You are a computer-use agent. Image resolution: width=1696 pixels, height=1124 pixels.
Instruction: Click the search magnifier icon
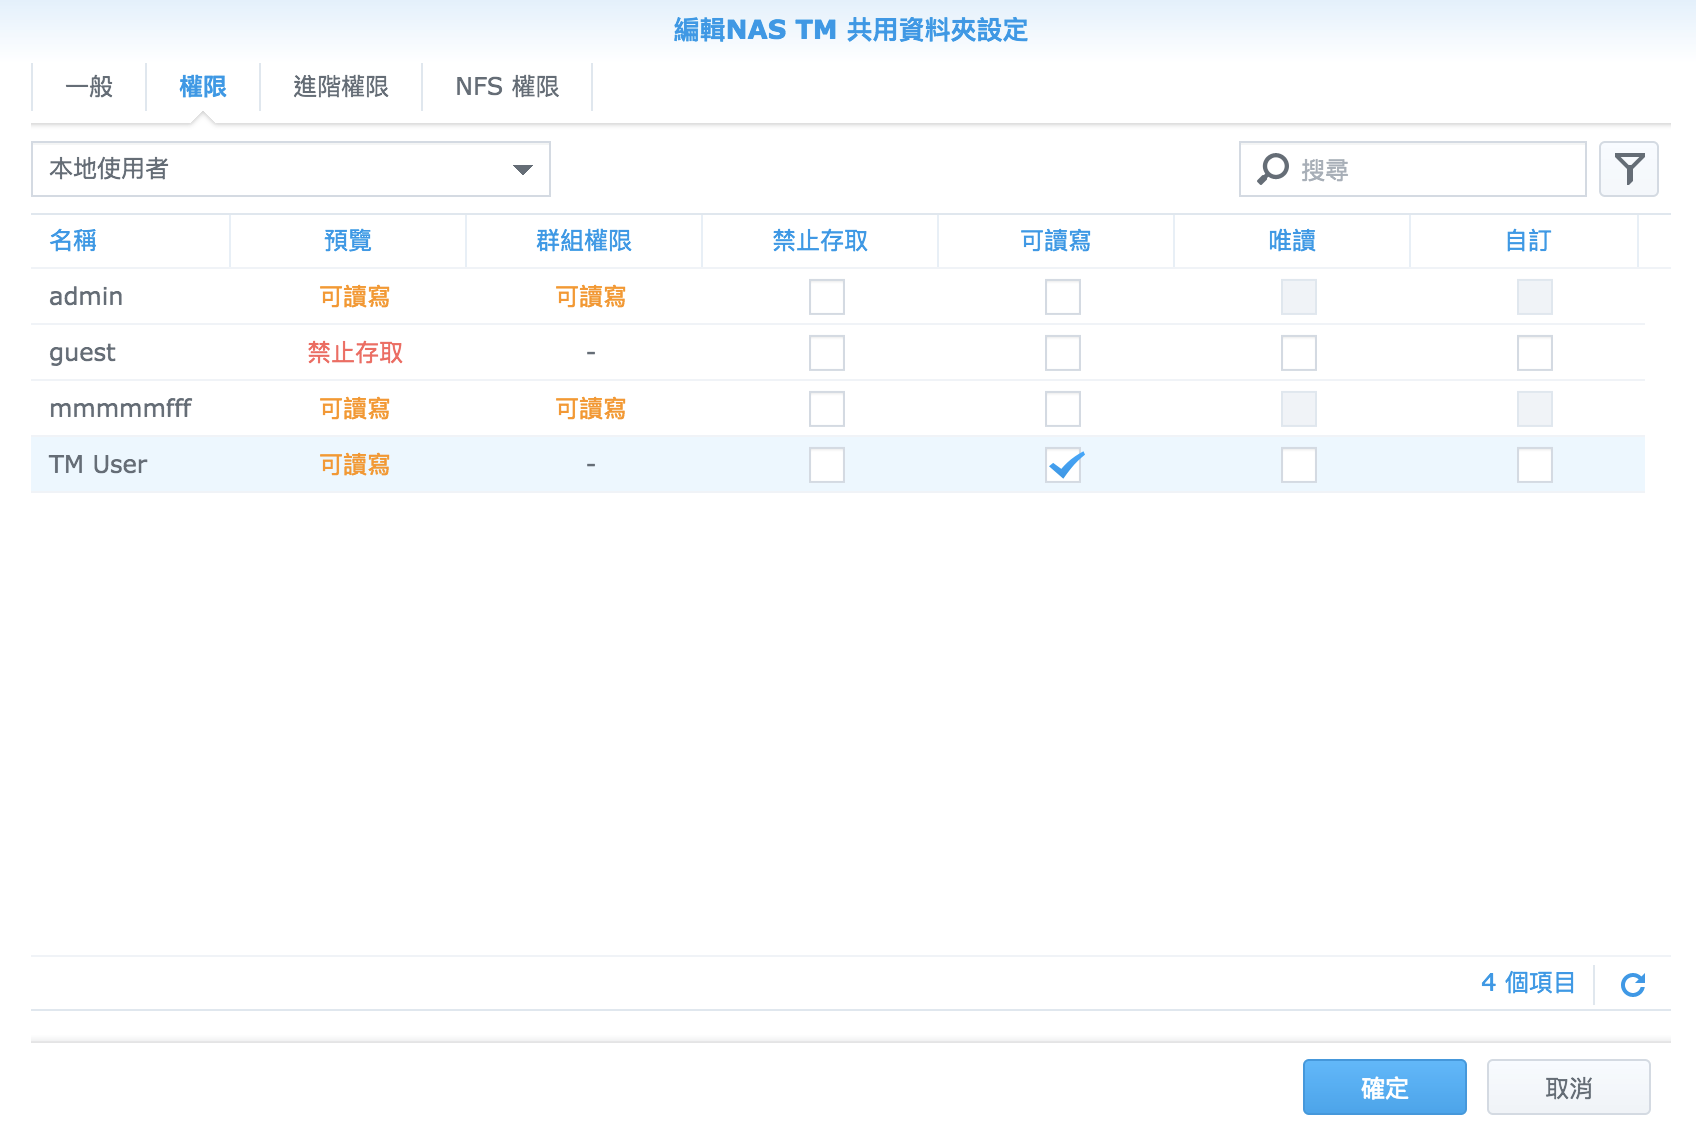(x=1272, y=169)
